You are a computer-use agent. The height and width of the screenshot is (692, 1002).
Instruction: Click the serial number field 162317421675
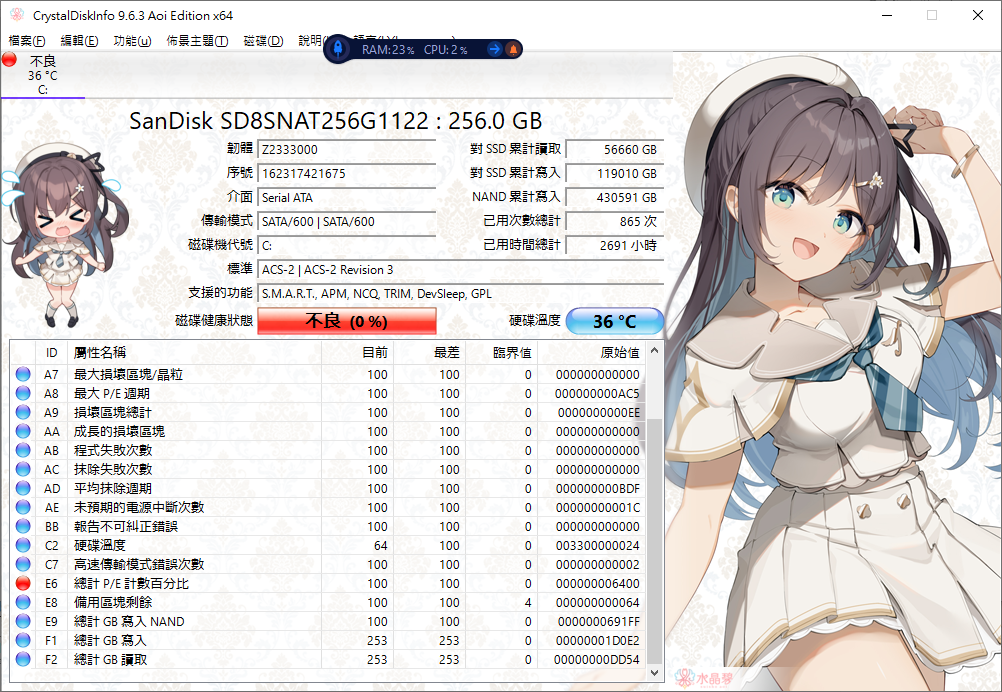[347, 173]
